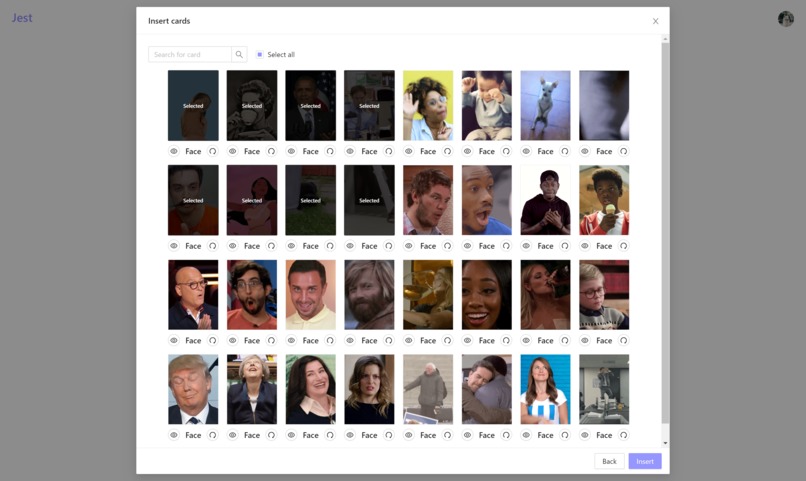Image resolution: width=806 pixels, height=481 pixels.
Task: Click eye icon under two men hugging card
Action: click(x=467, y=435)
